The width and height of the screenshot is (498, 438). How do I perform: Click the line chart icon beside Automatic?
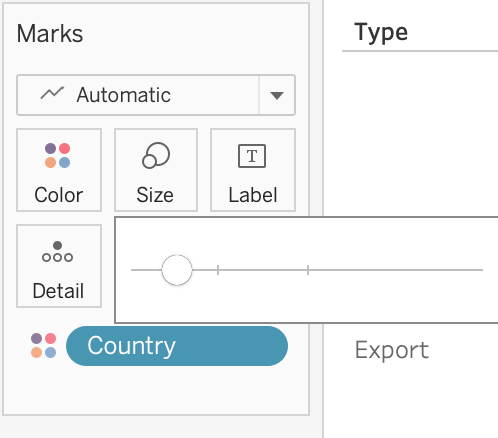(52, 93)
